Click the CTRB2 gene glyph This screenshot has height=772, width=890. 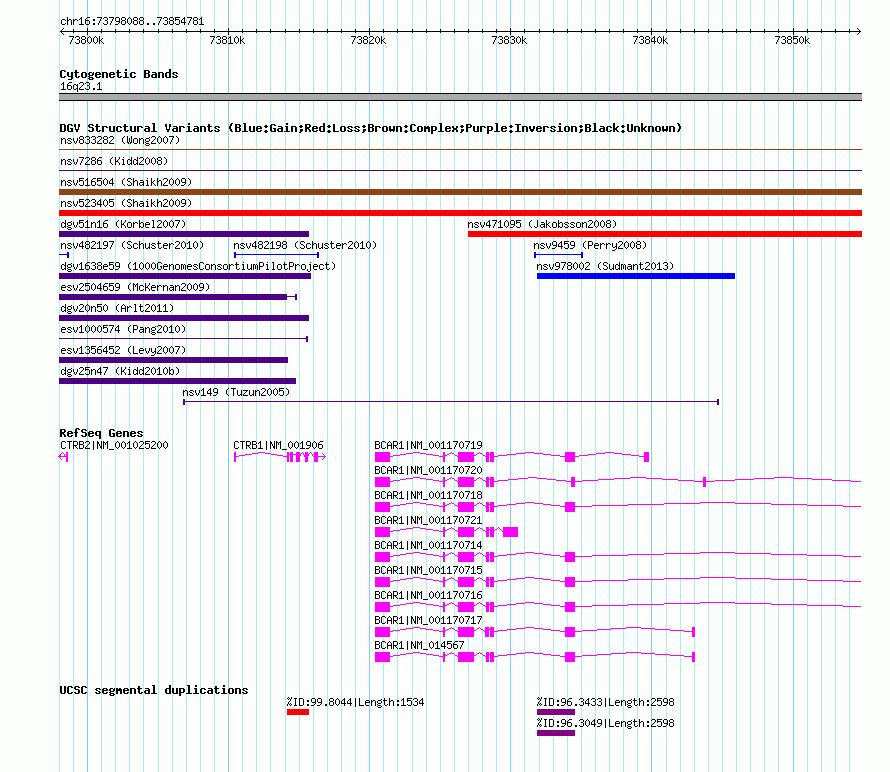click(x=64, y=457)
